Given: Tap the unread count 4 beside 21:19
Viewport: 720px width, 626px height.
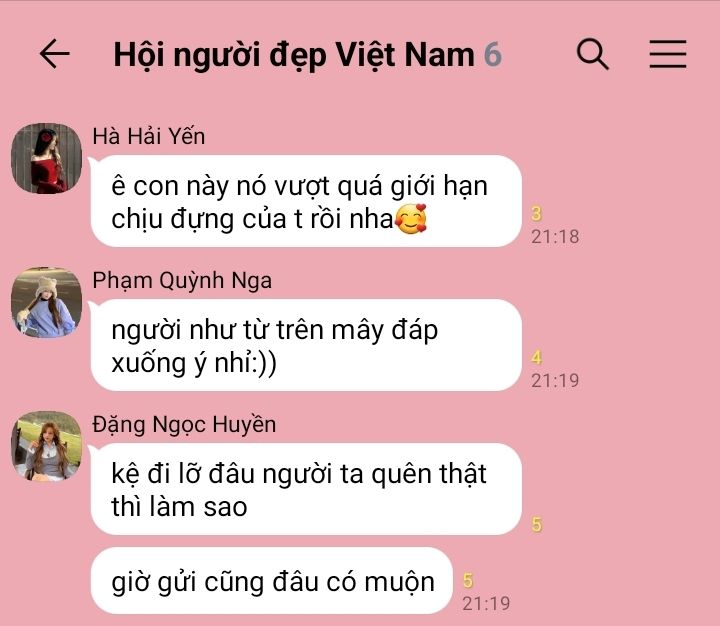Looking at the screenshot, I should [536, 357].
